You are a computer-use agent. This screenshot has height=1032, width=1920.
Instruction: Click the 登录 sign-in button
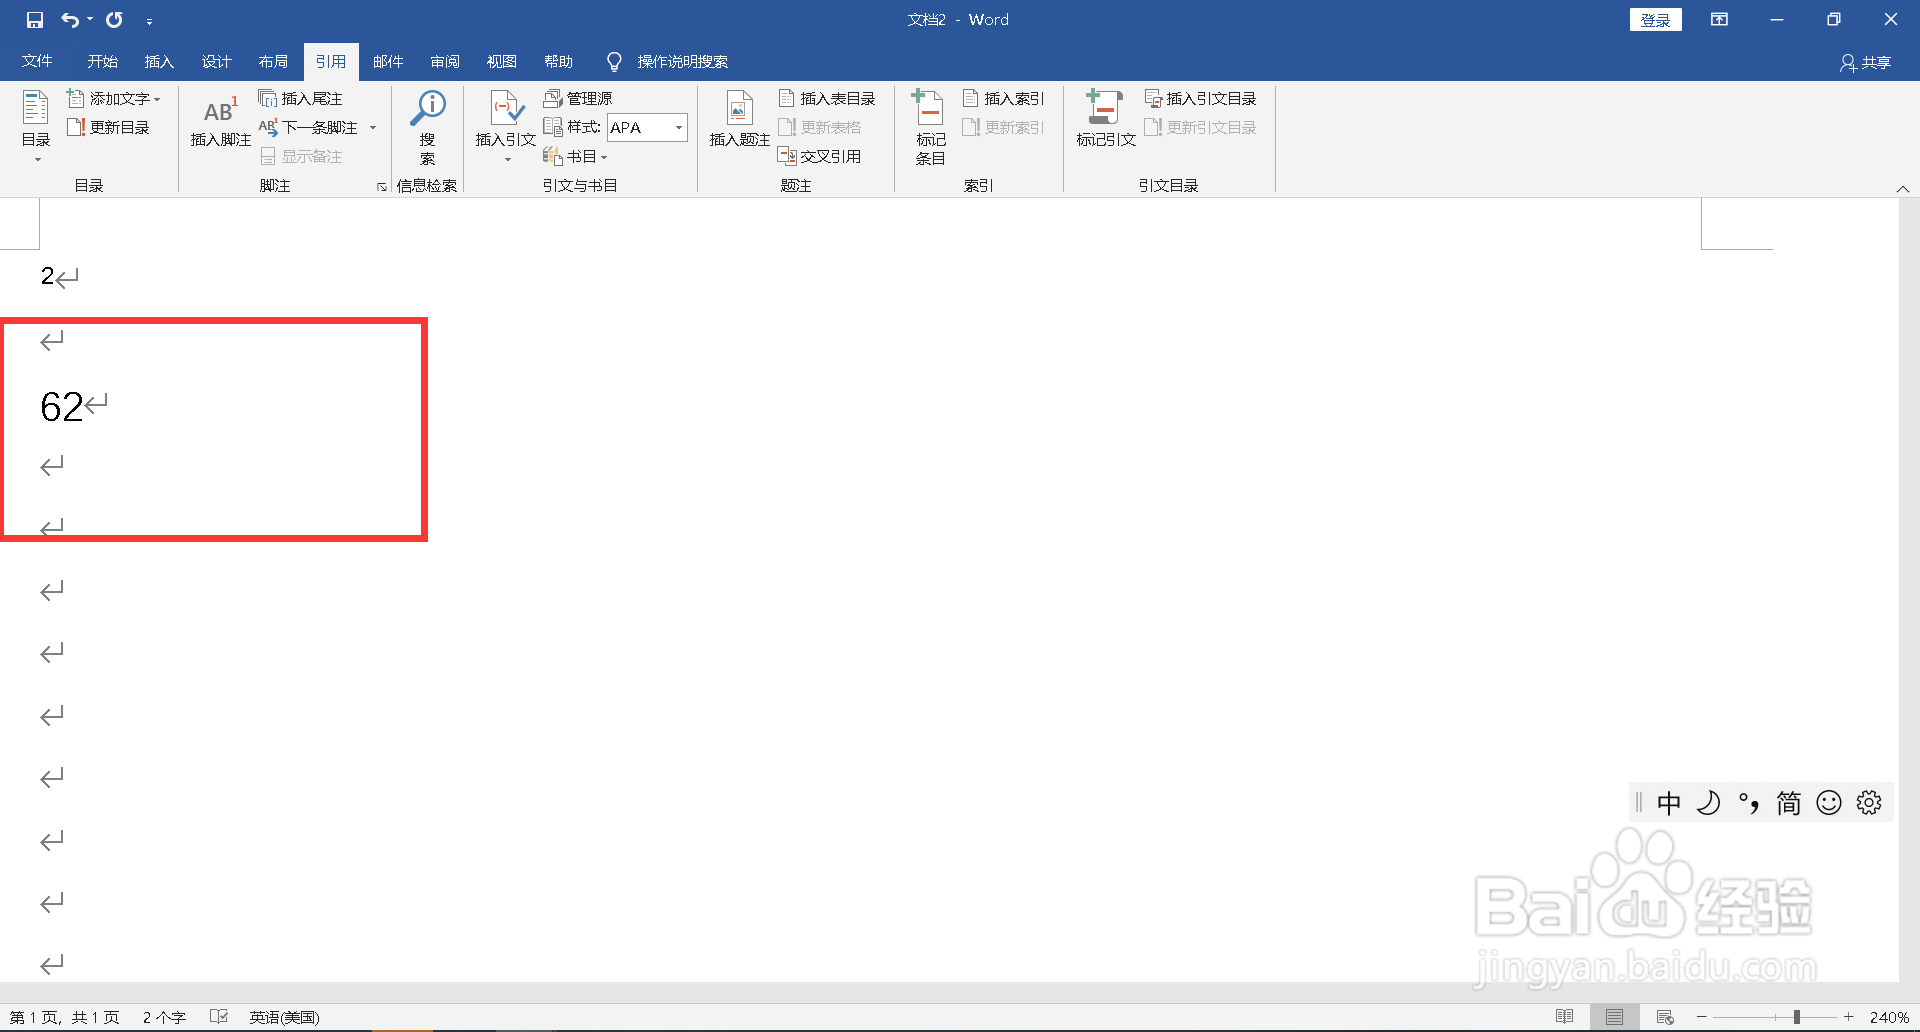click(1656, 20)
